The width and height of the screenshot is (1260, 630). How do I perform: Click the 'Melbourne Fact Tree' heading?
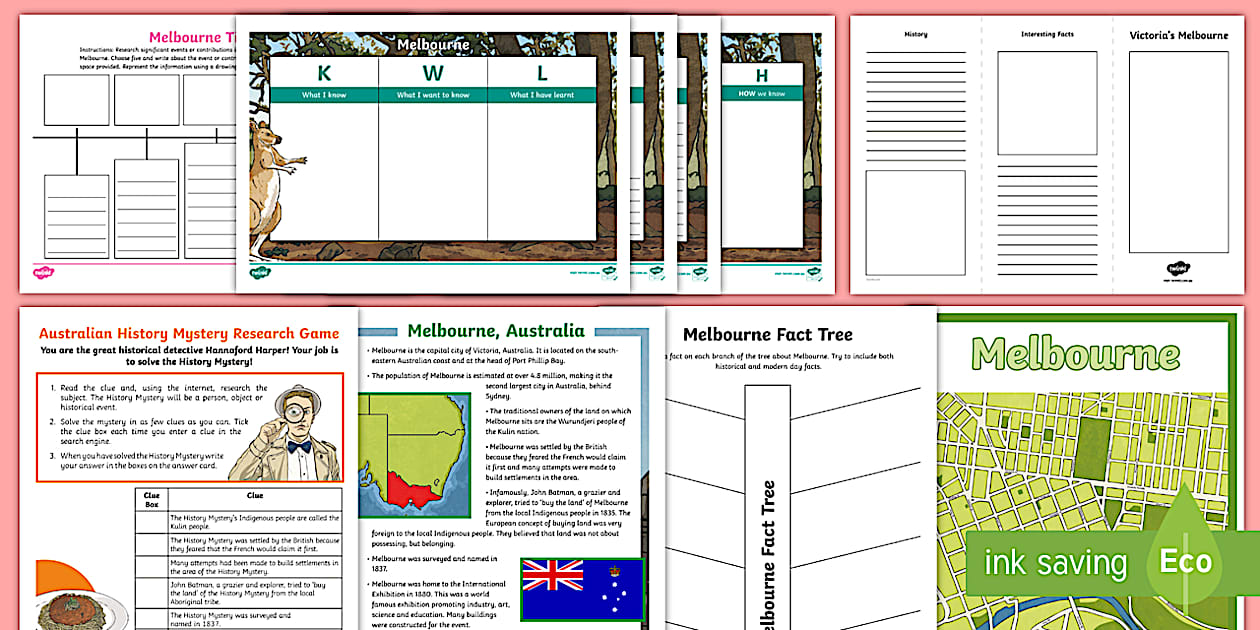click(x=767, y=335)
